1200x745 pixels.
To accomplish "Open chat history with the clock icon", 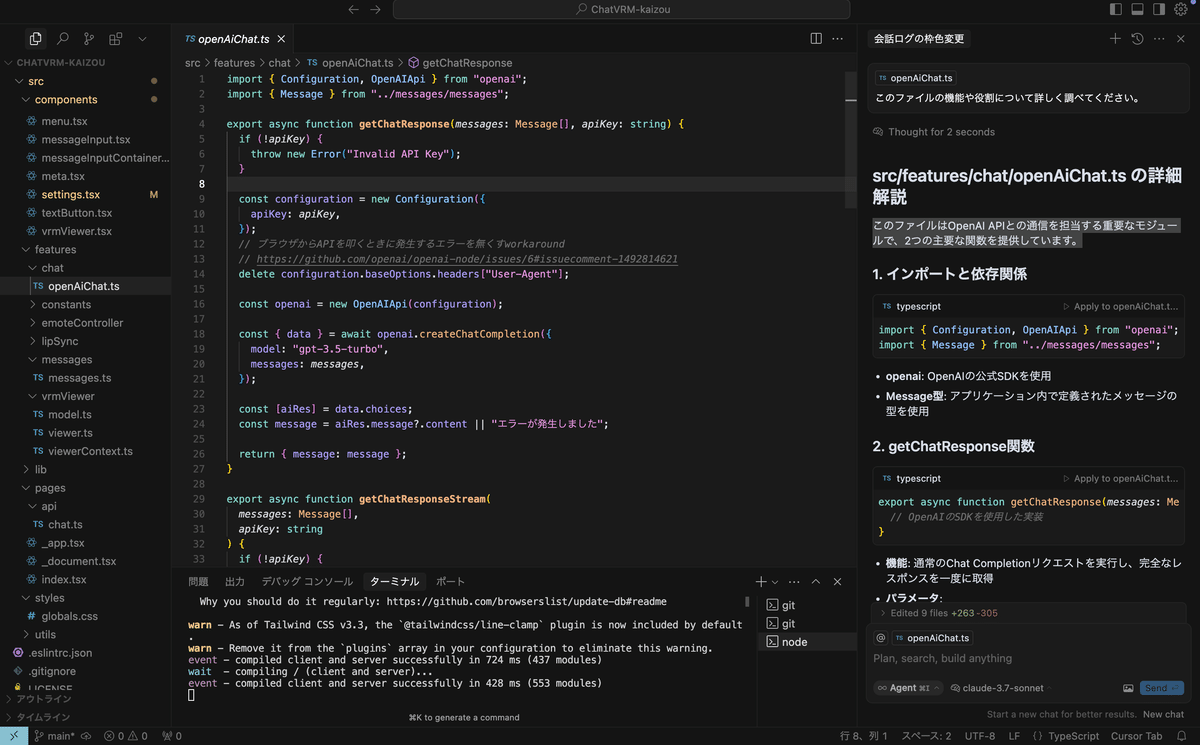I will click(x=1137, y=38).
